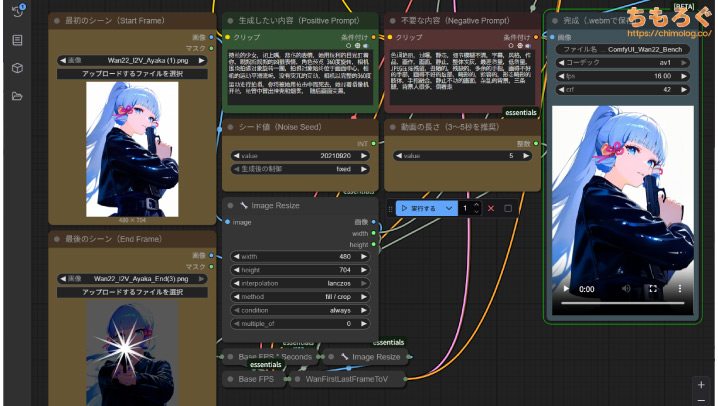This screenshot has height=406, width=718.
Task: Open the workflow list sidebar icon
Action: [x=17, y=40]
